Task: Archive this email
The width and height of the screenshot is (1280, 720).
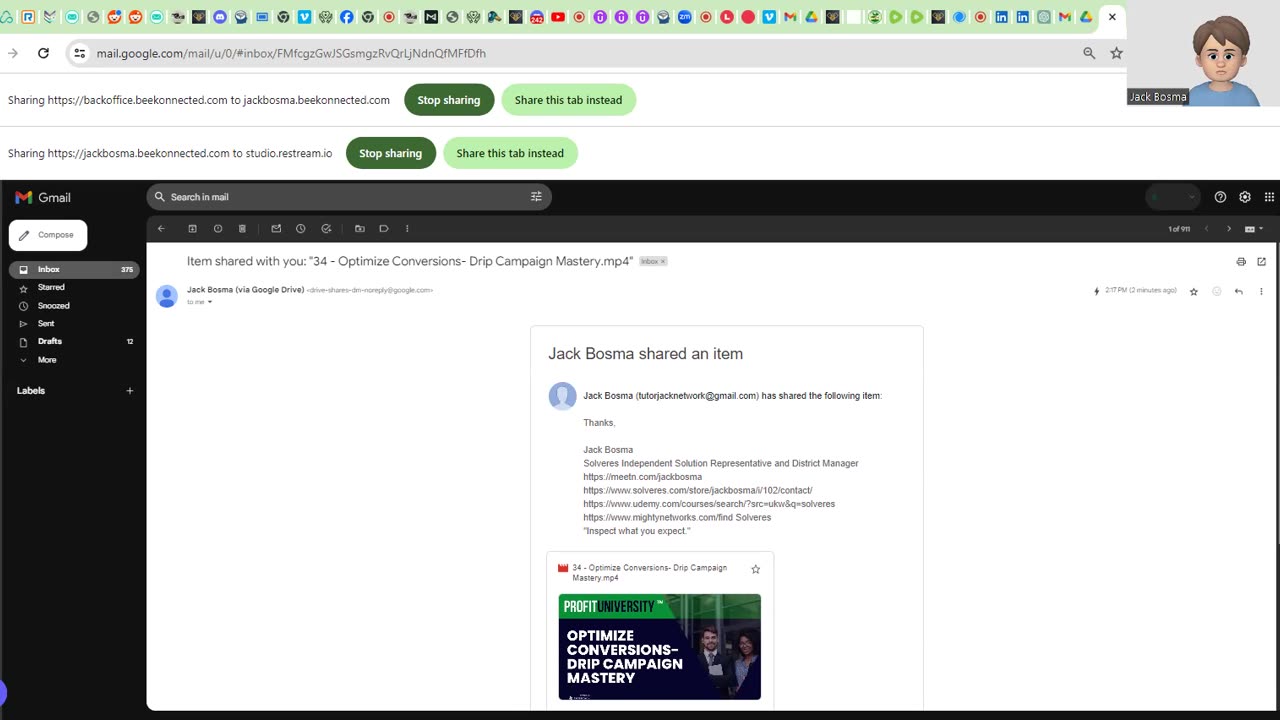Action: (x=193, y=229)
